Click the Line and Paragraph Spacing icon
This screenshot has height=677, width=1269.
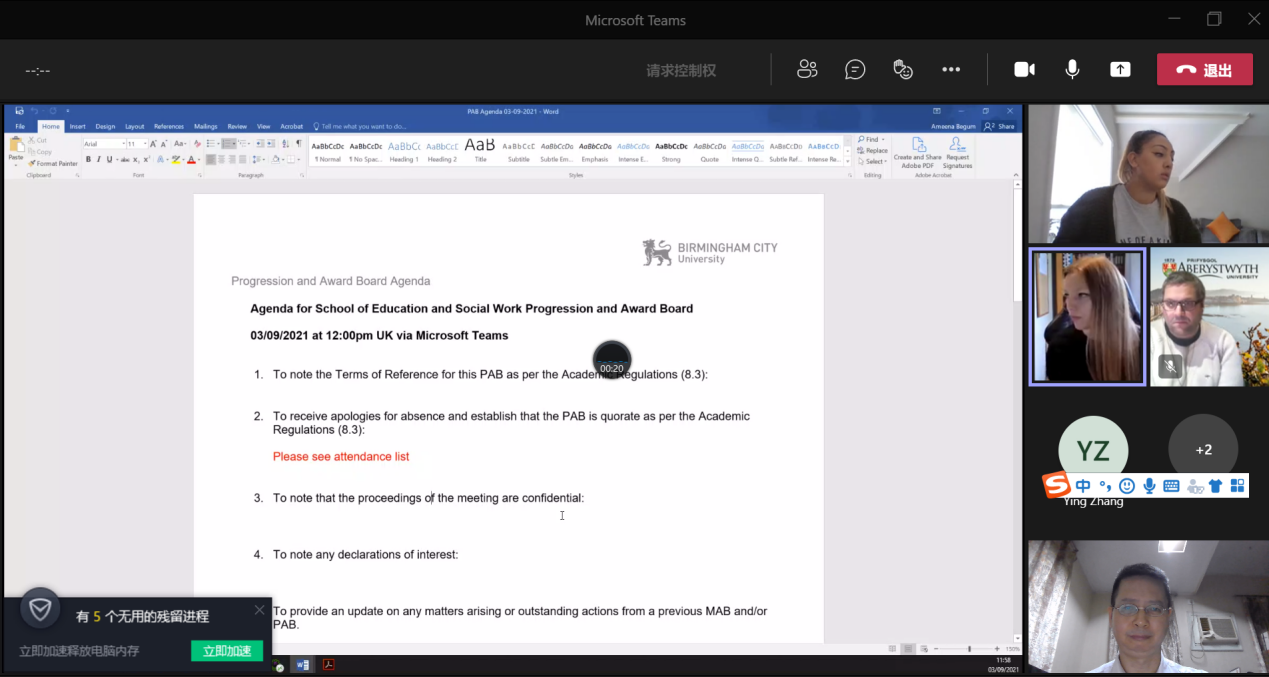pyautogui.click(x=259, y=159)
